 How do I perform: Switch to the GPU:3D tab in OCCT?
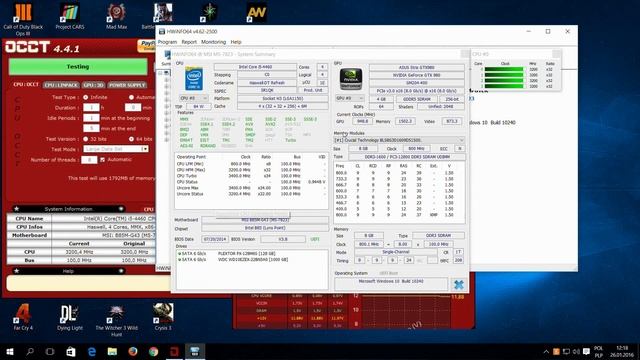point(93,85)
